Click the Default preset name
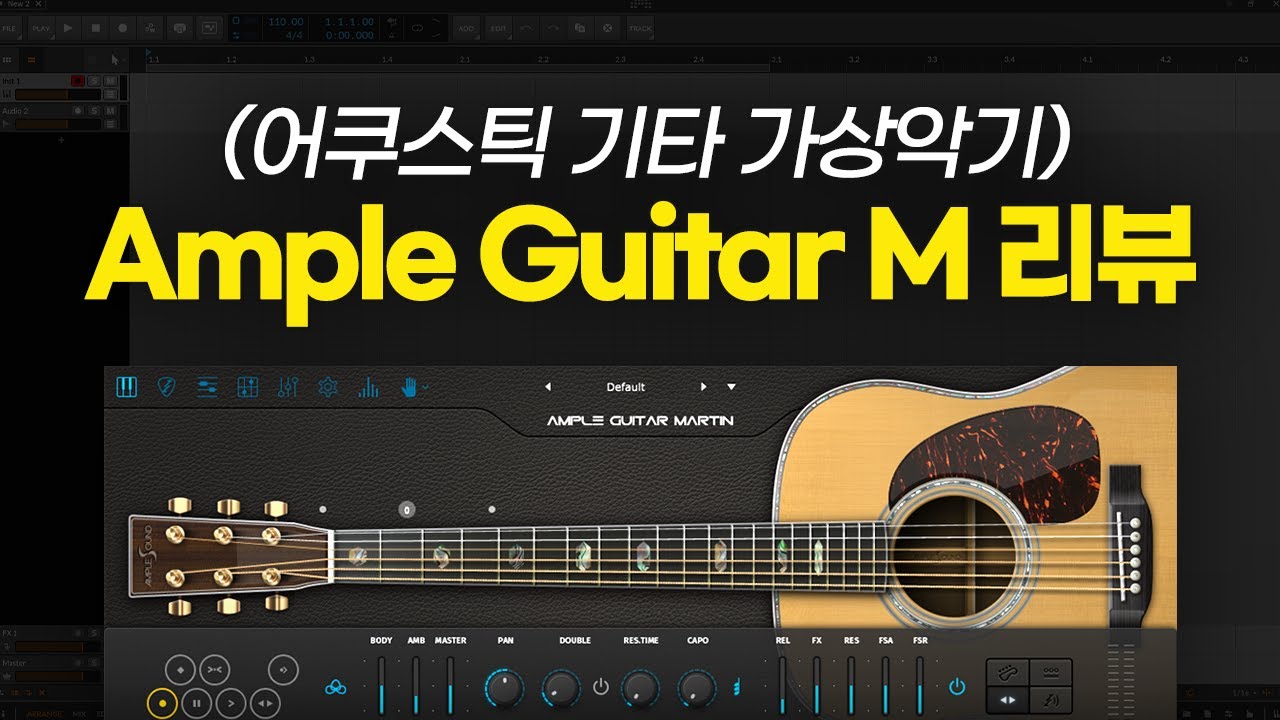 point(626,387)
